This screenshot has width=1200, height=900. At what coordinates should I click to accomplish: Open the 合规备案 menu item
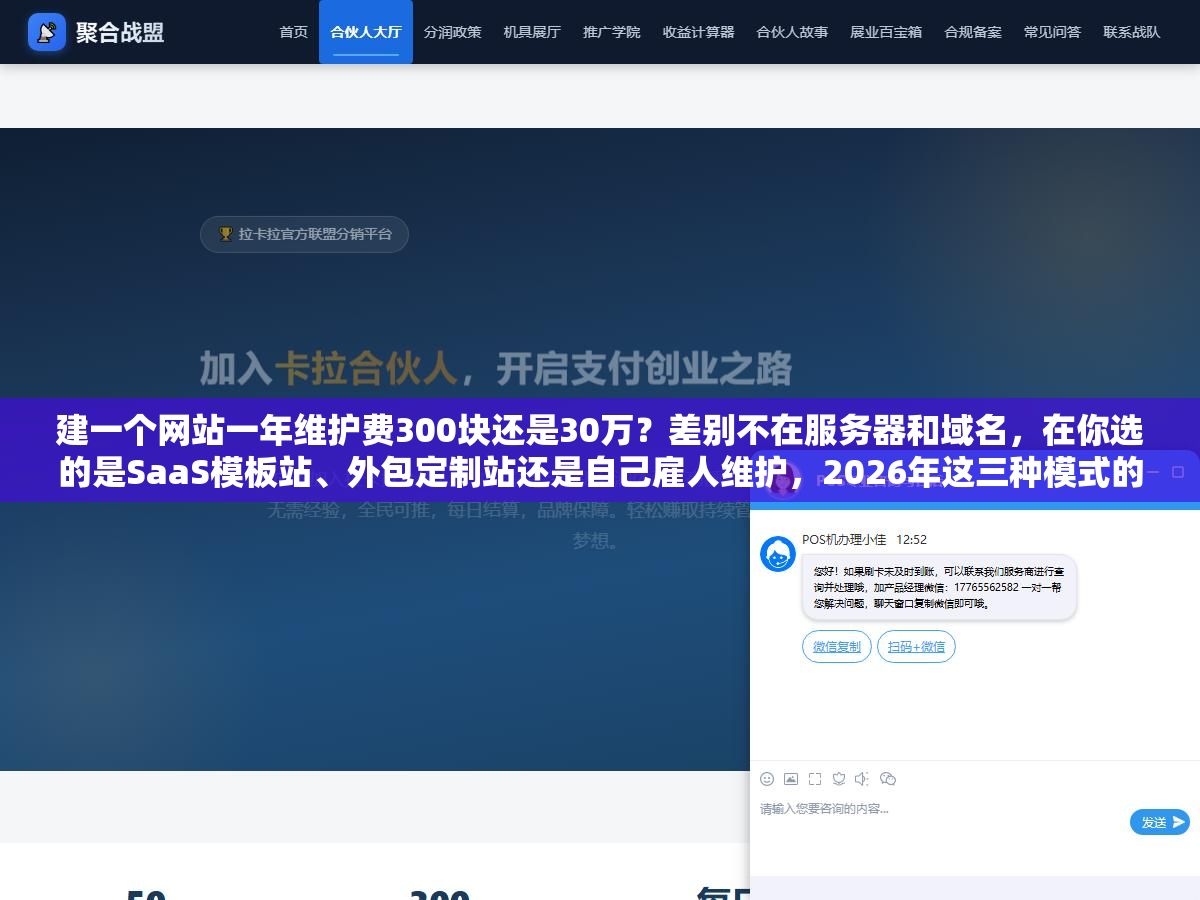click(973, 32)
